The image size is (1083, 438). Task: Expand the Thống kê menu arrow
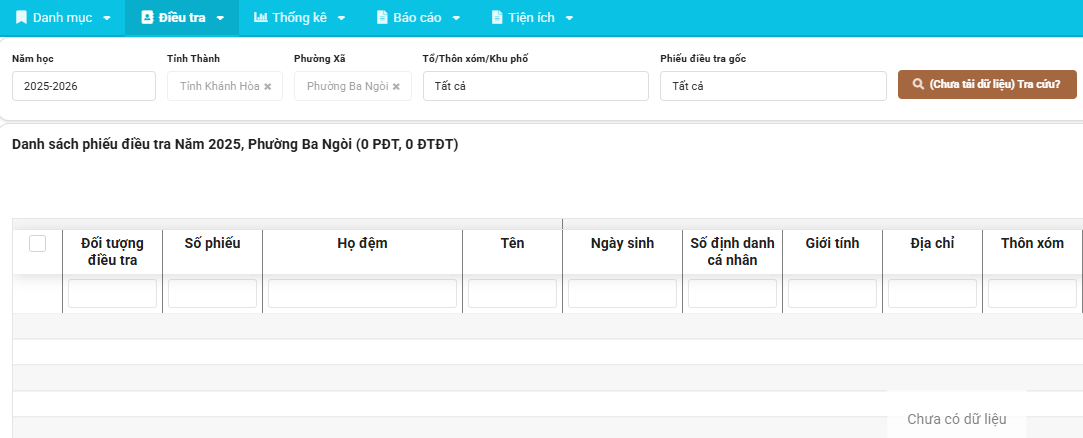click(341, 19)
